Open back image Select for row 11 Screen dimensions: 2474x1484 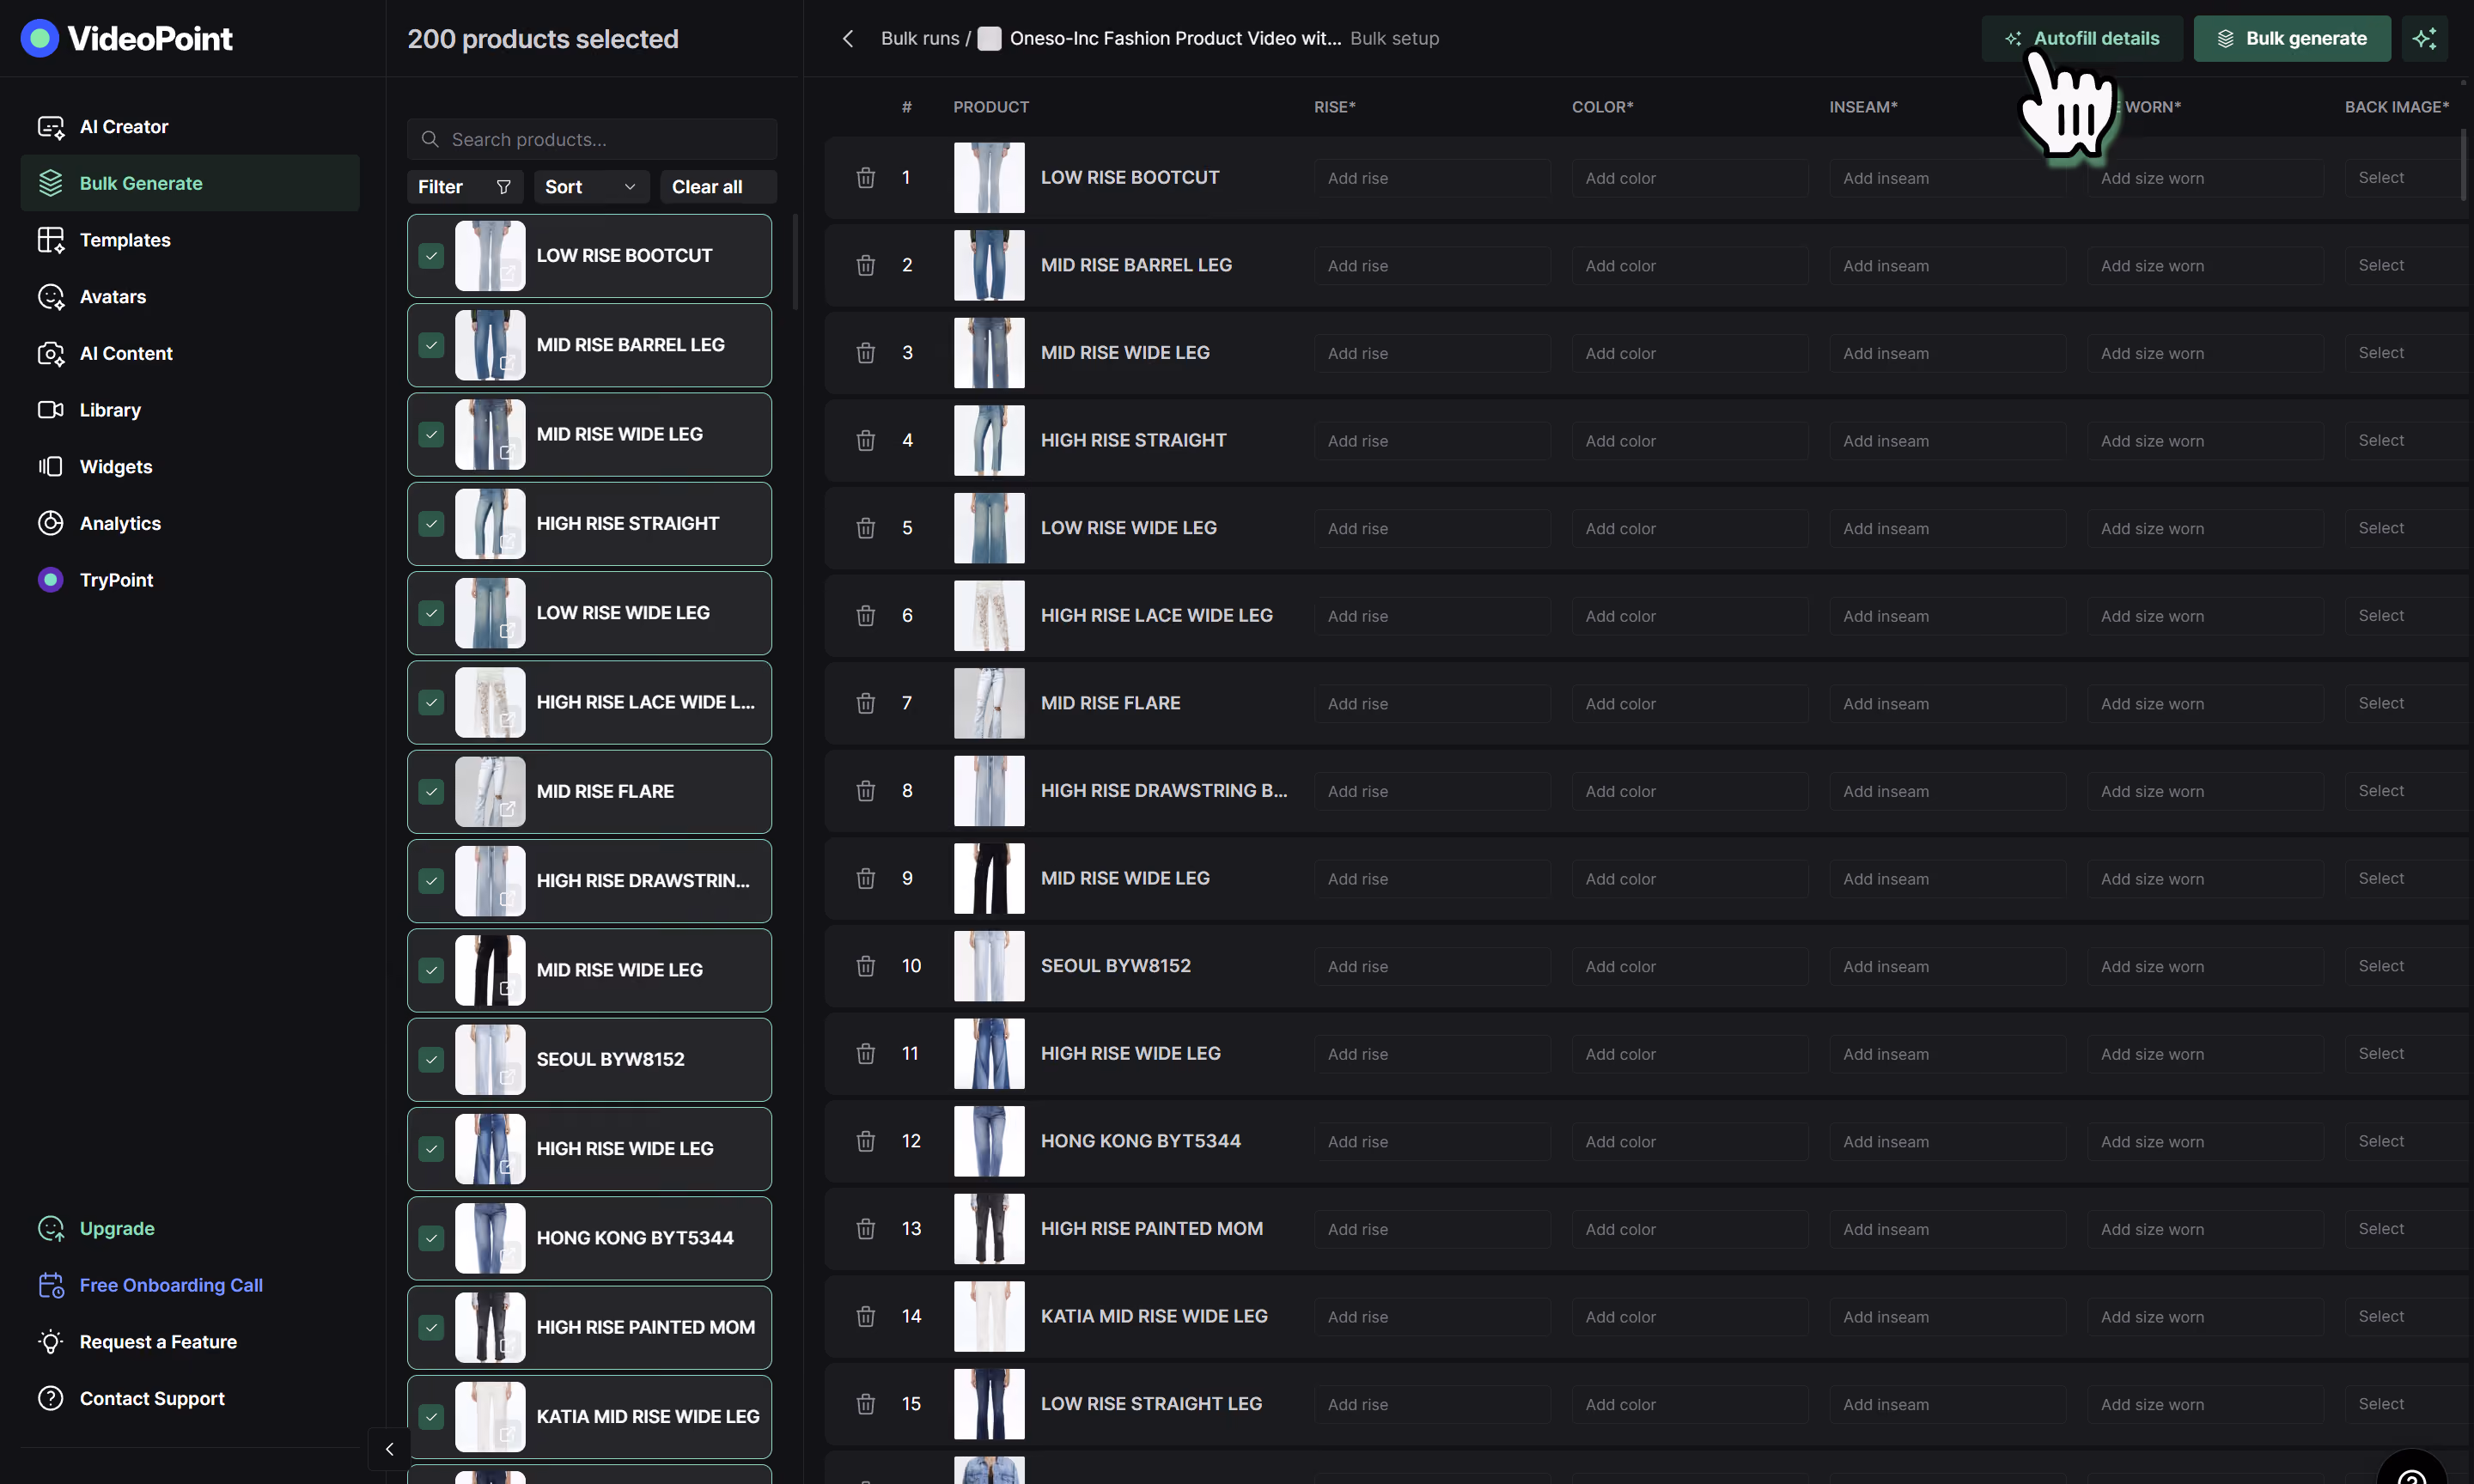(2405, 1054)
